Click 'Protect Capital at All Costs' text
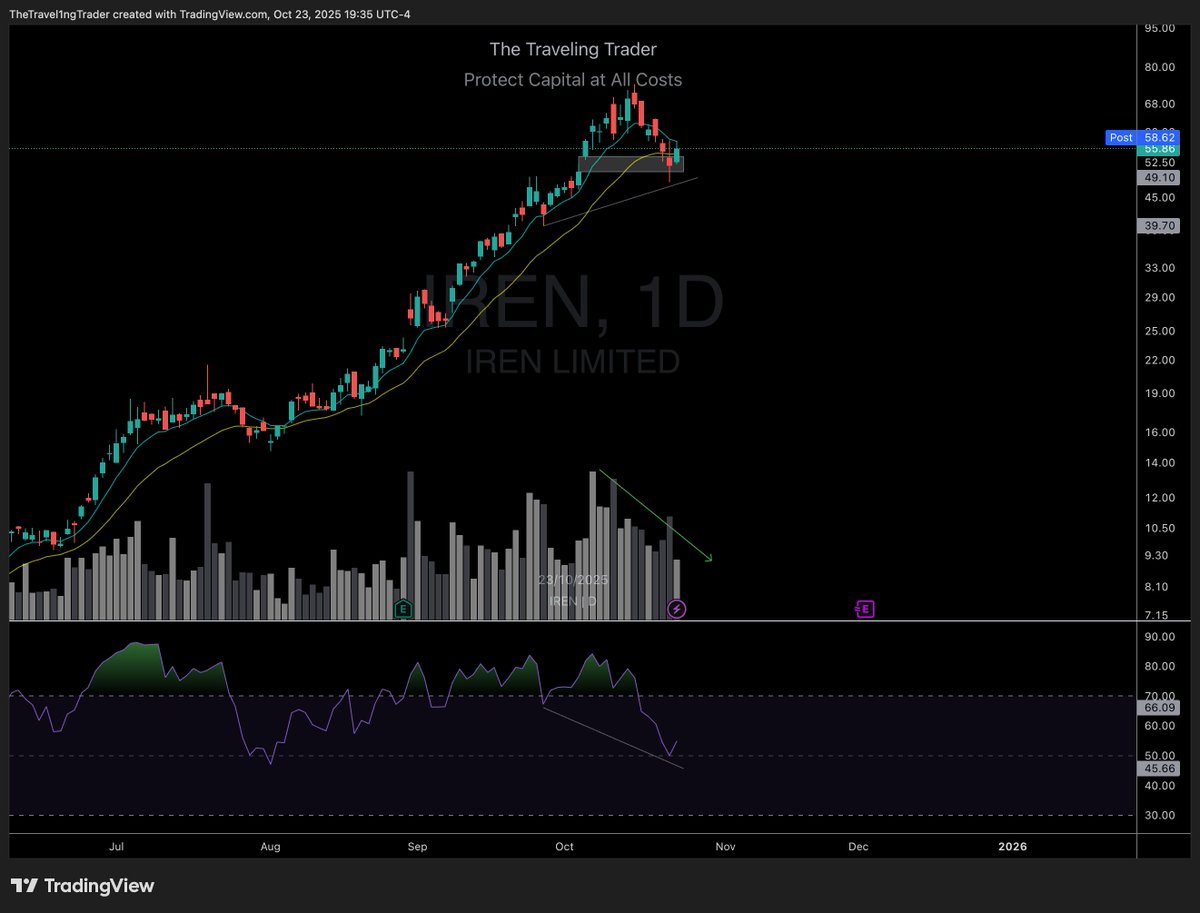Viewport: 1200px width, 913px height. [x=573, y=79]
